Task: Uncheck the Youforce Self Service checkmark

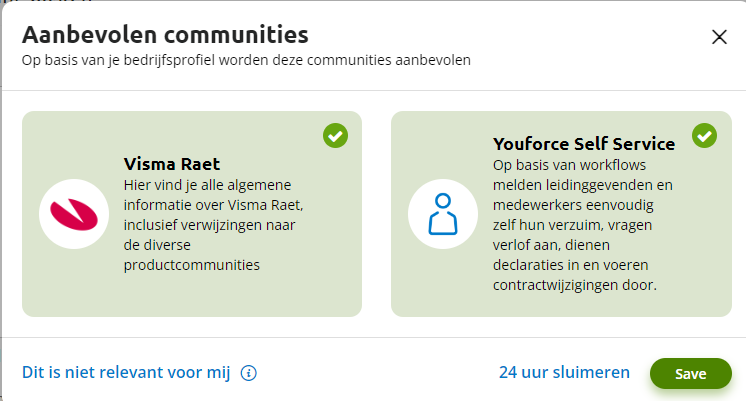Action: click(704, 136)
